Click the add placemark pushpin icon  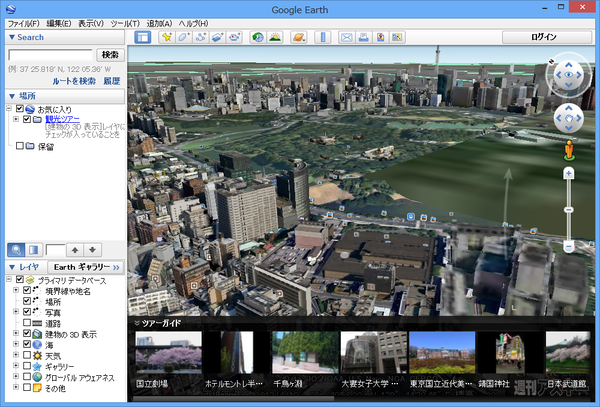pos(165,37)
